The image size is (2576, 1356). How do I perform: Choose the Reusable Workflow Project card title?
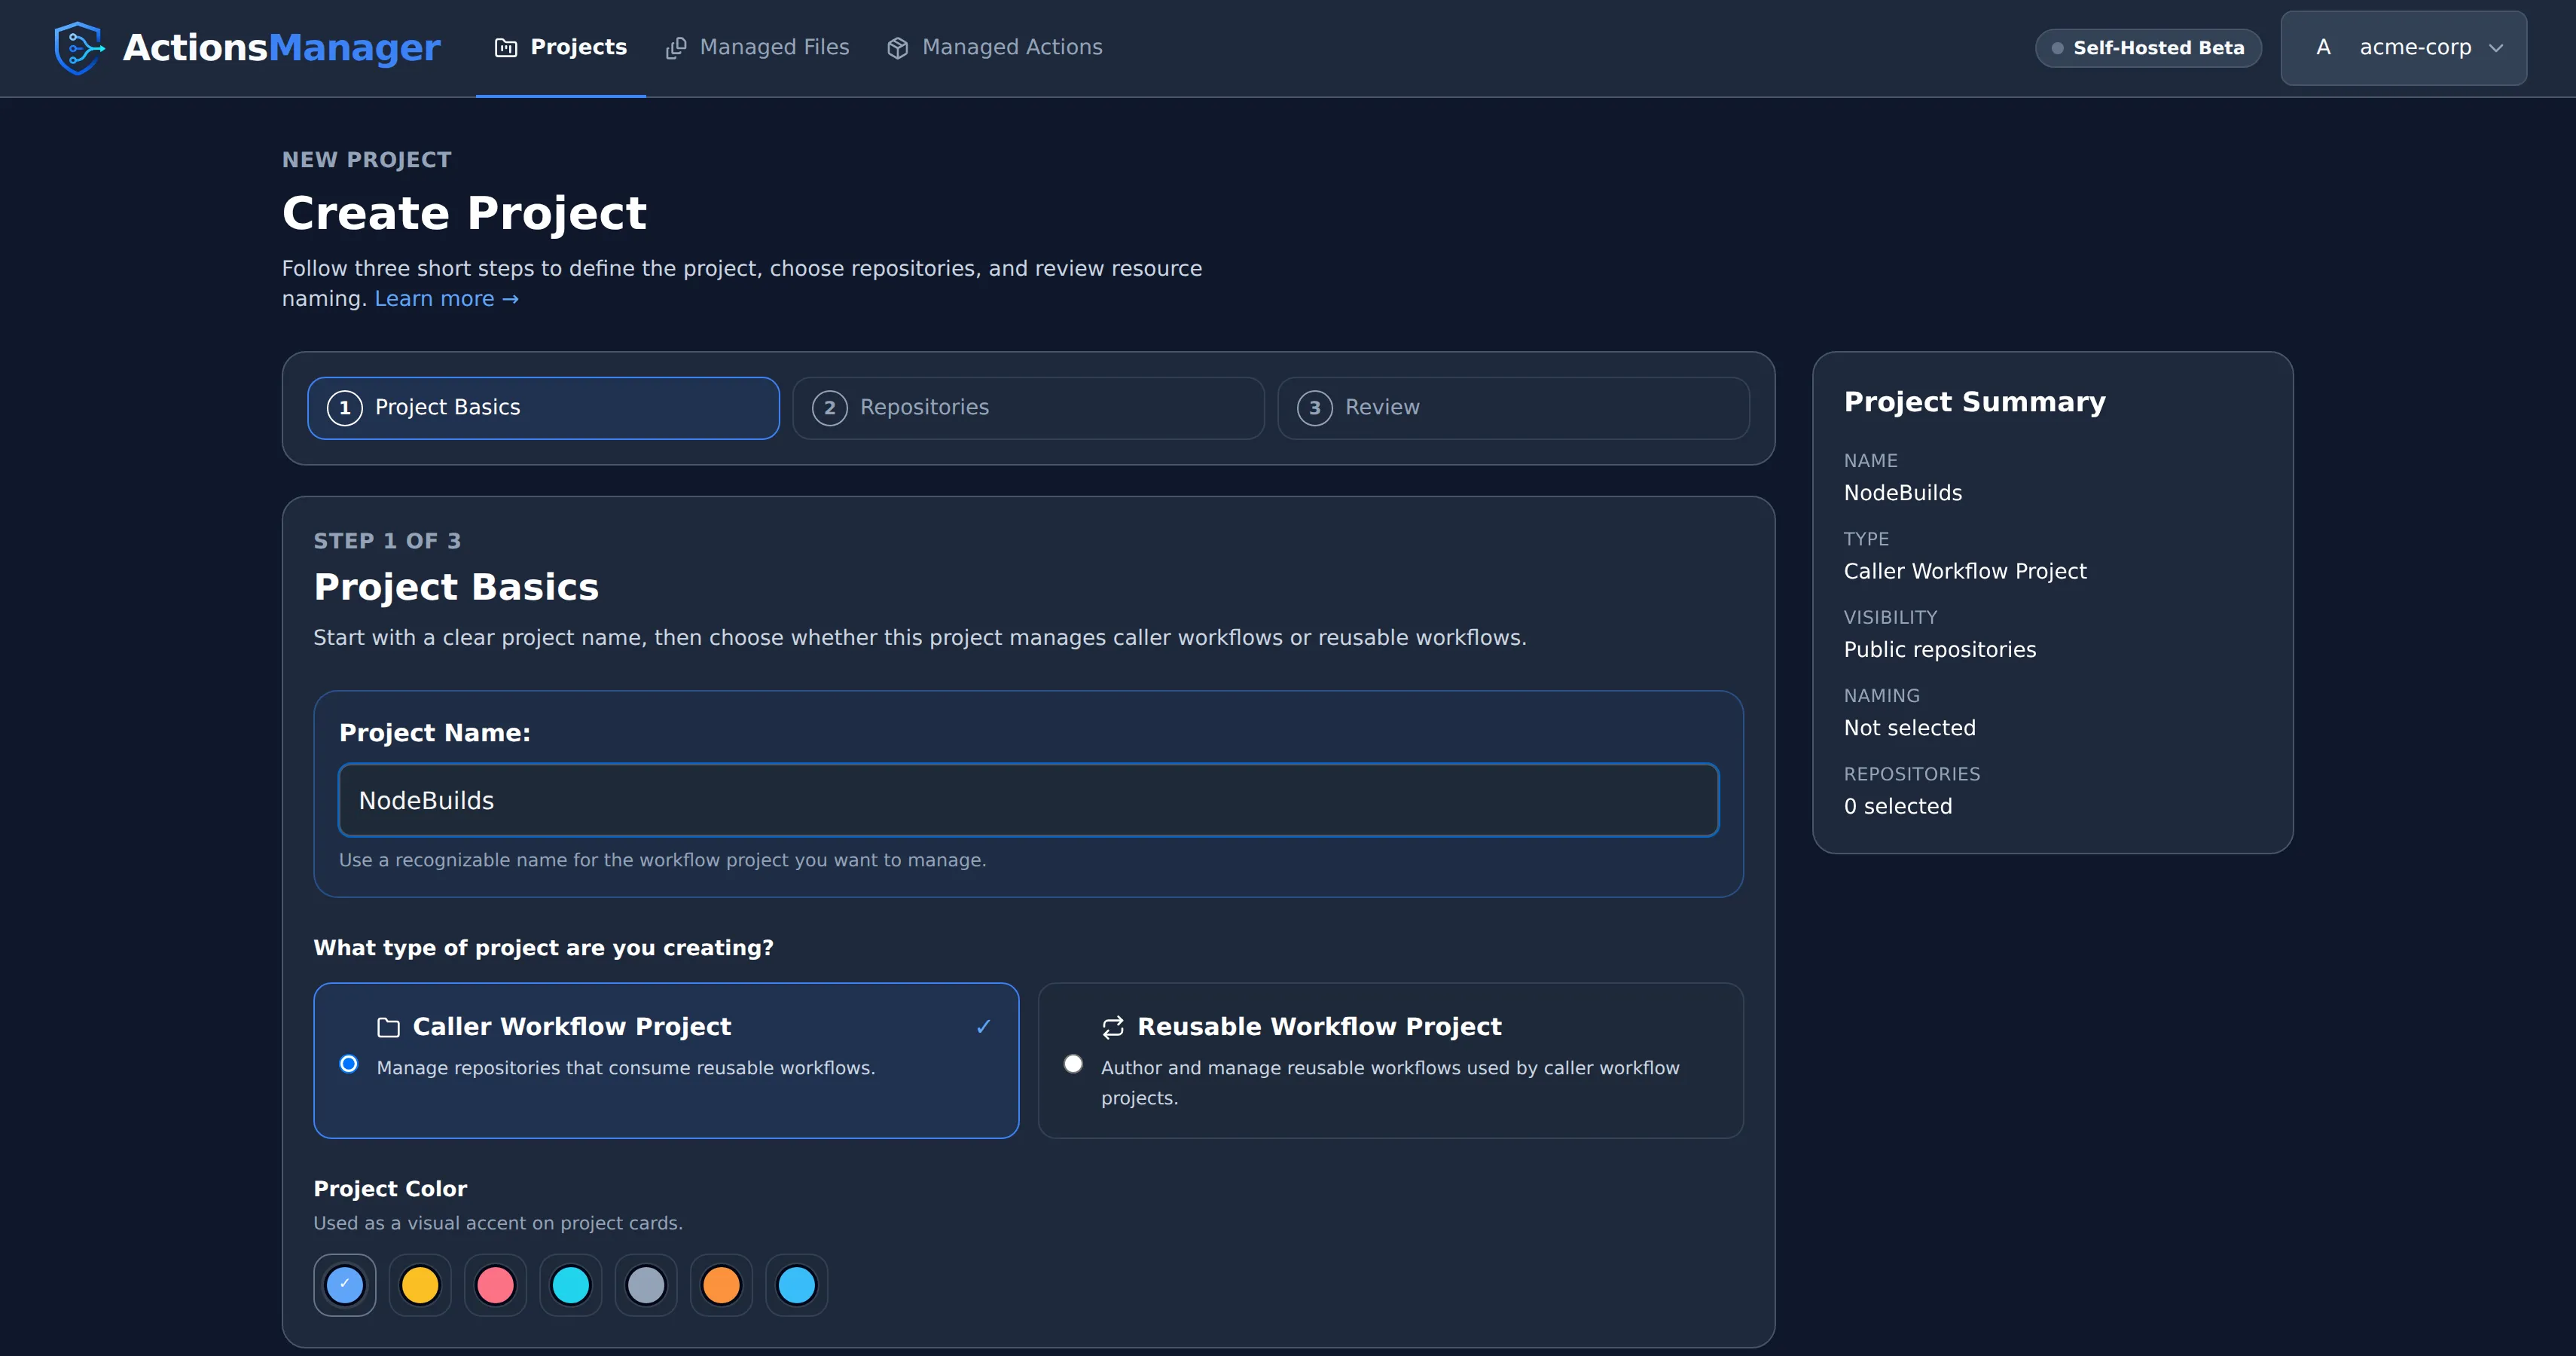point(1319,1027)
